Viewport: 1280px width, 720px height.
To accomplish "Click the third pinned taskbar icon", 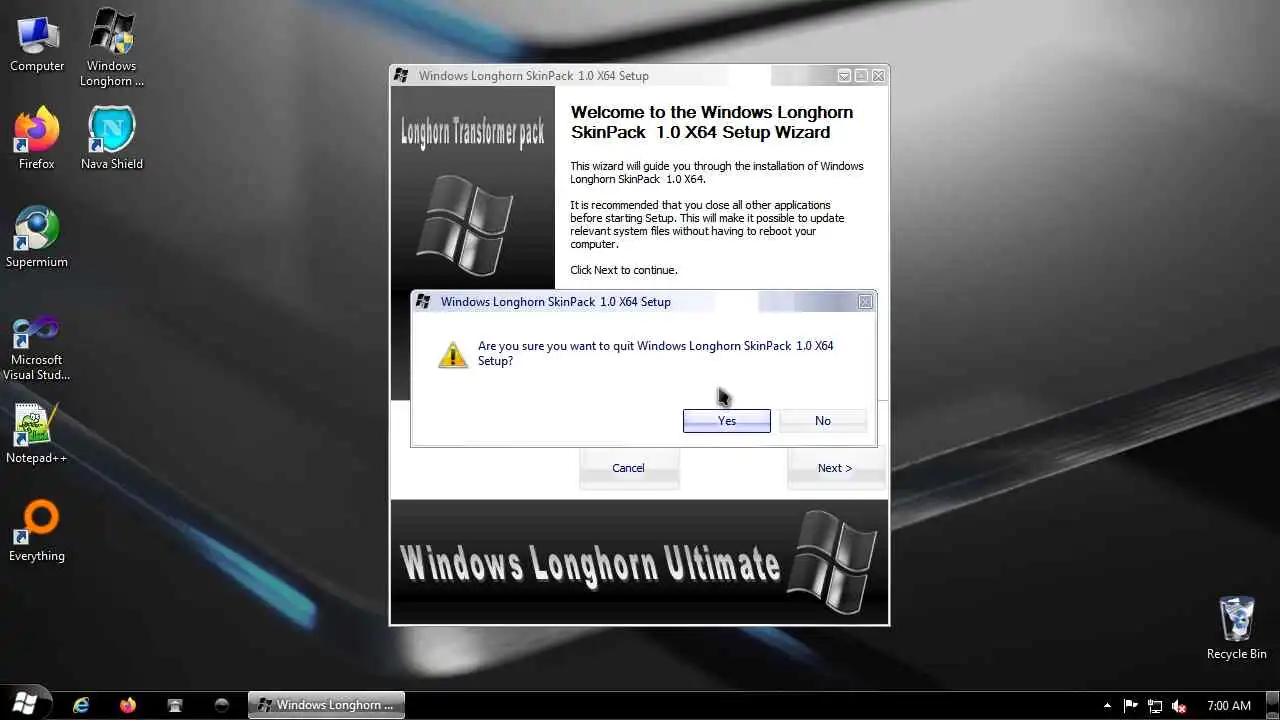I will click(x=175, y=705).
